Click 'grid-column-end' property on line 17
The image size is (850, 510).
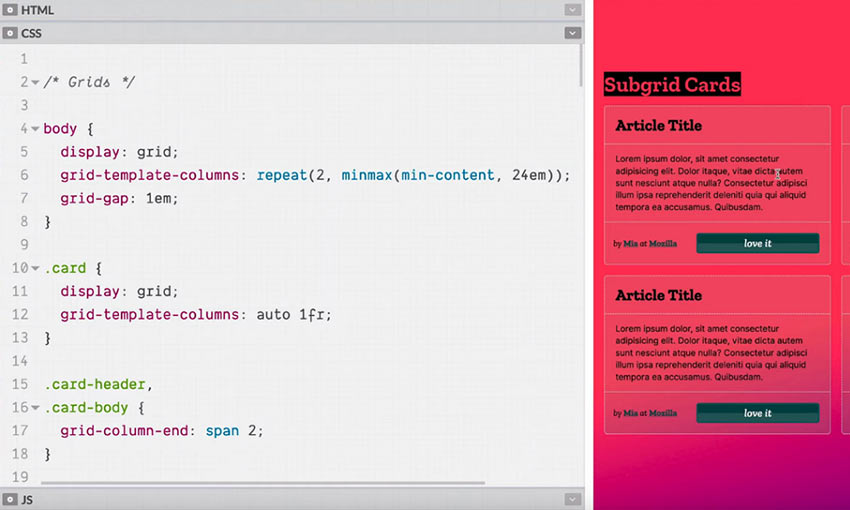click(x=124, y=431)
